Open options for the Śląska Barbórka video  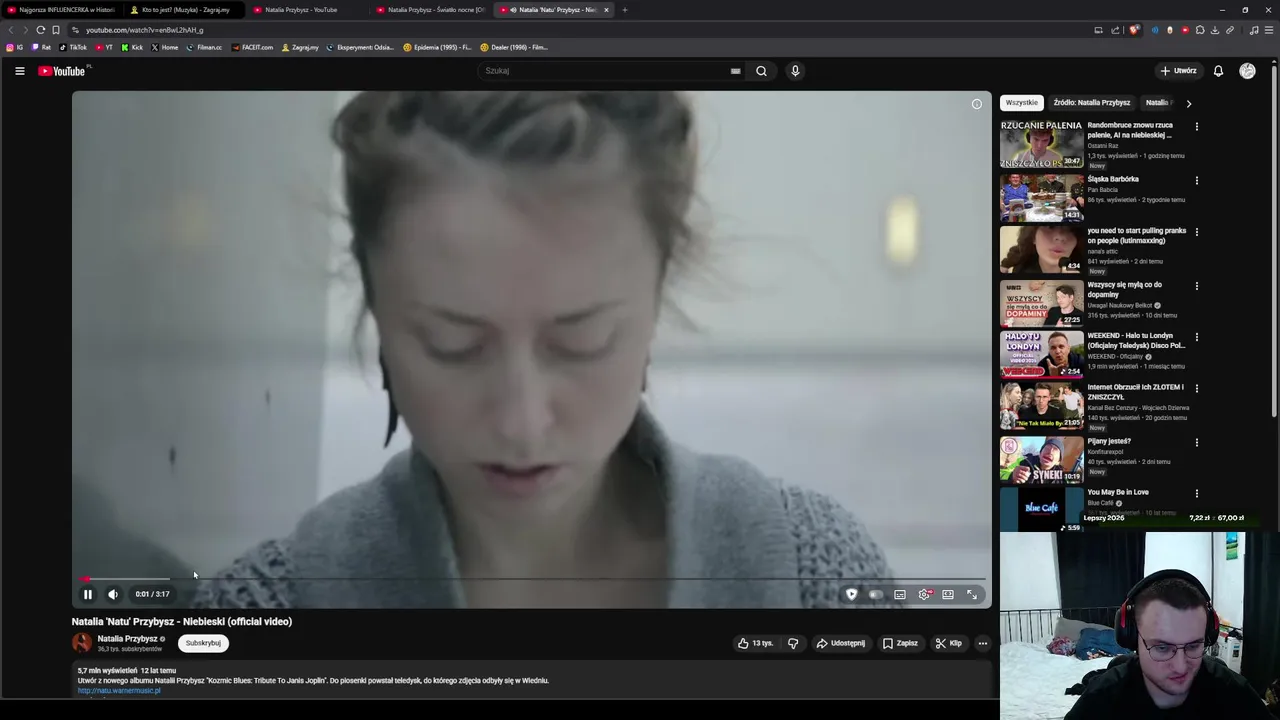pyautogui.click(x=1196, y=181)
